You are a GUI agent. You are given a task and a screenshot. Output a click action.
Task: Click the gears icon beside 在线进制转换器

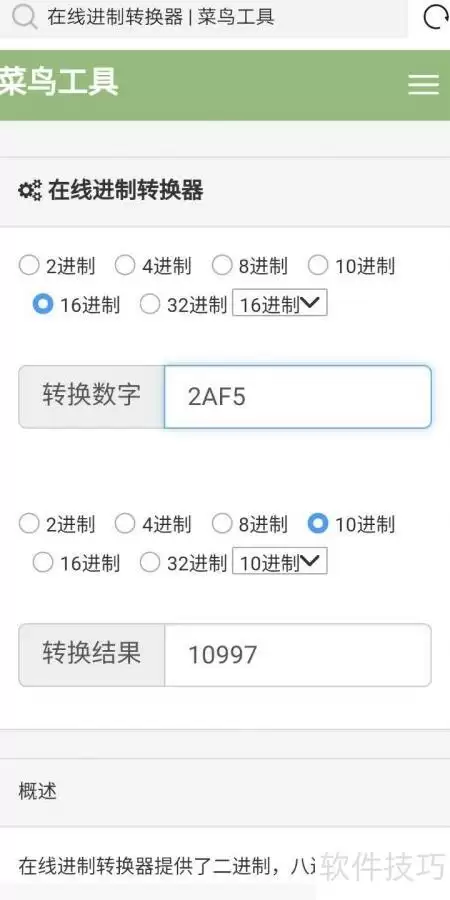(30, 190)
